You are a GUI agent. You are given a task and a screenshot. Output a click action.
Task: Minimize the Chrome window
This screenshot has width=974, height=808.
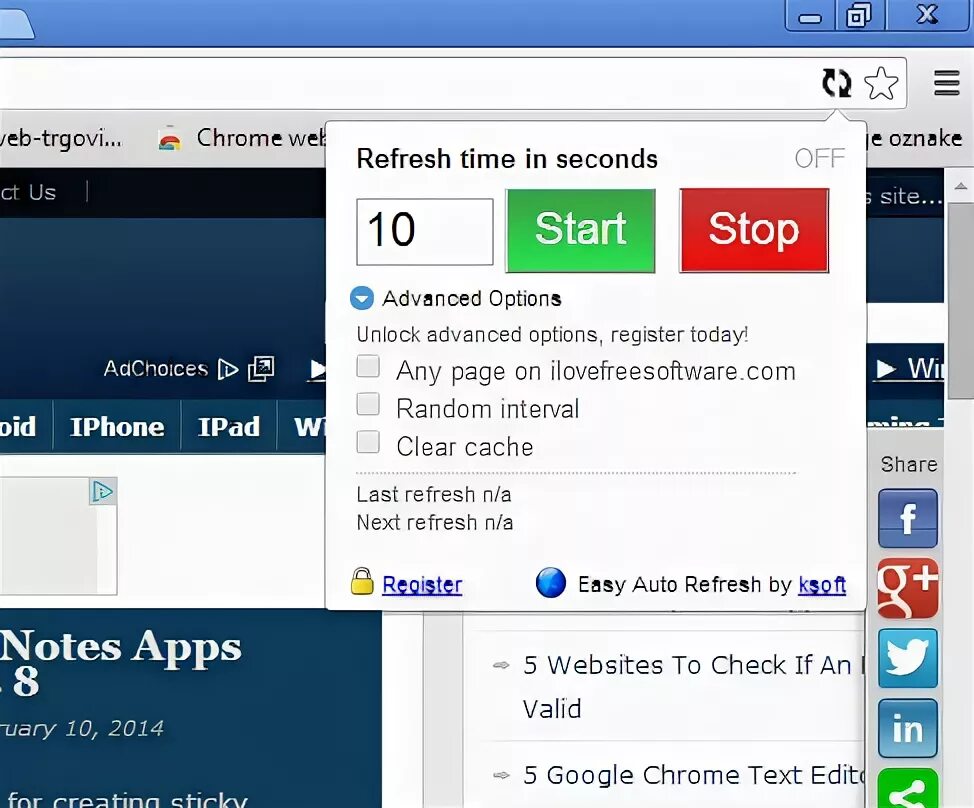click(x=811, y=15)
